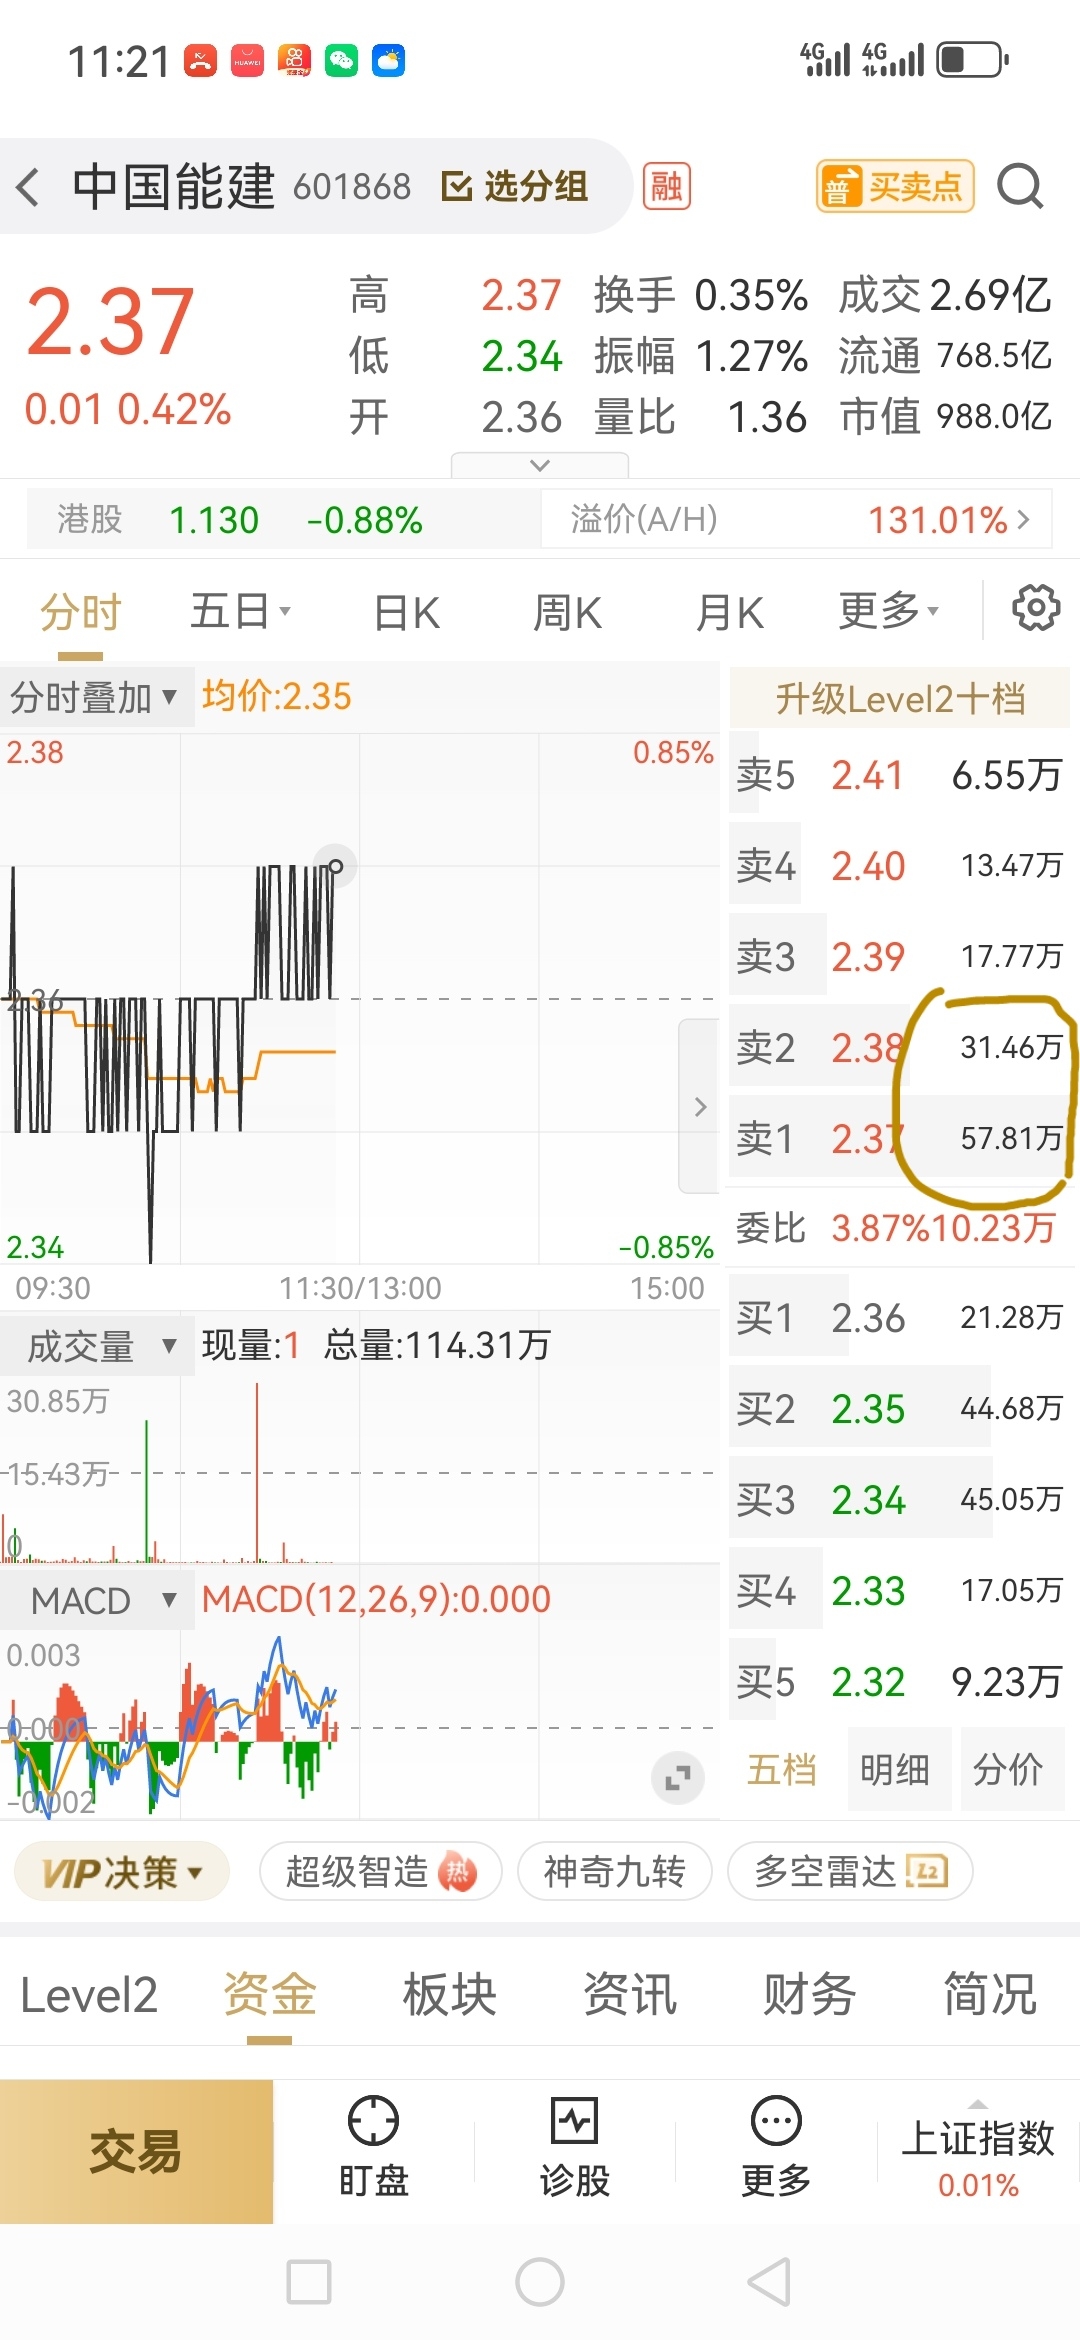Viewport: 1080px width, 2340px height.
Task: Switch to the 简况 section tab
Action: pos(989,1996)
